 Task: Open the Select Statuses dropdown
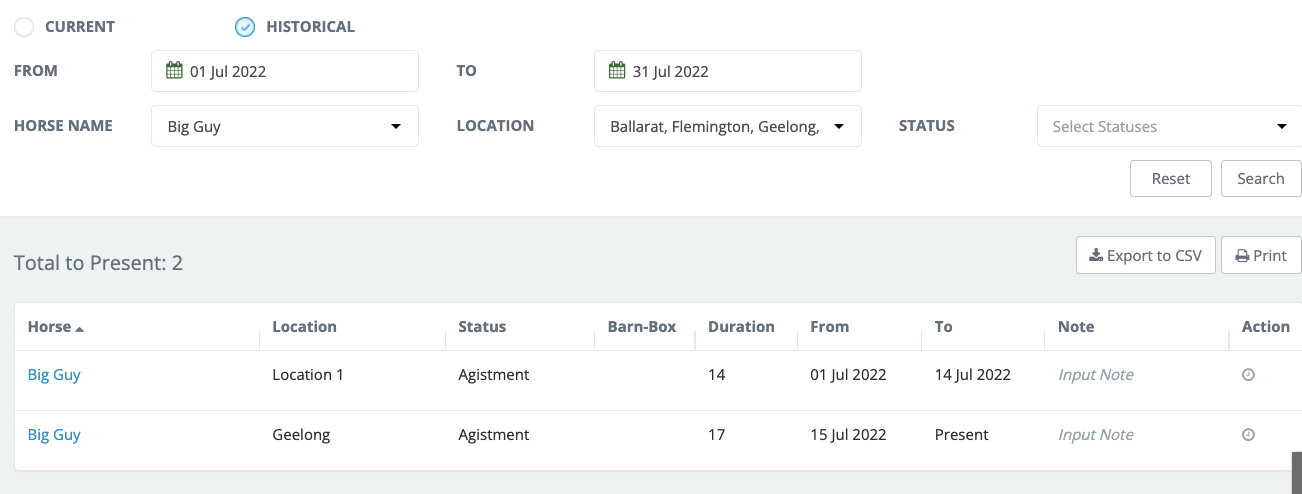pos(1168,127)
